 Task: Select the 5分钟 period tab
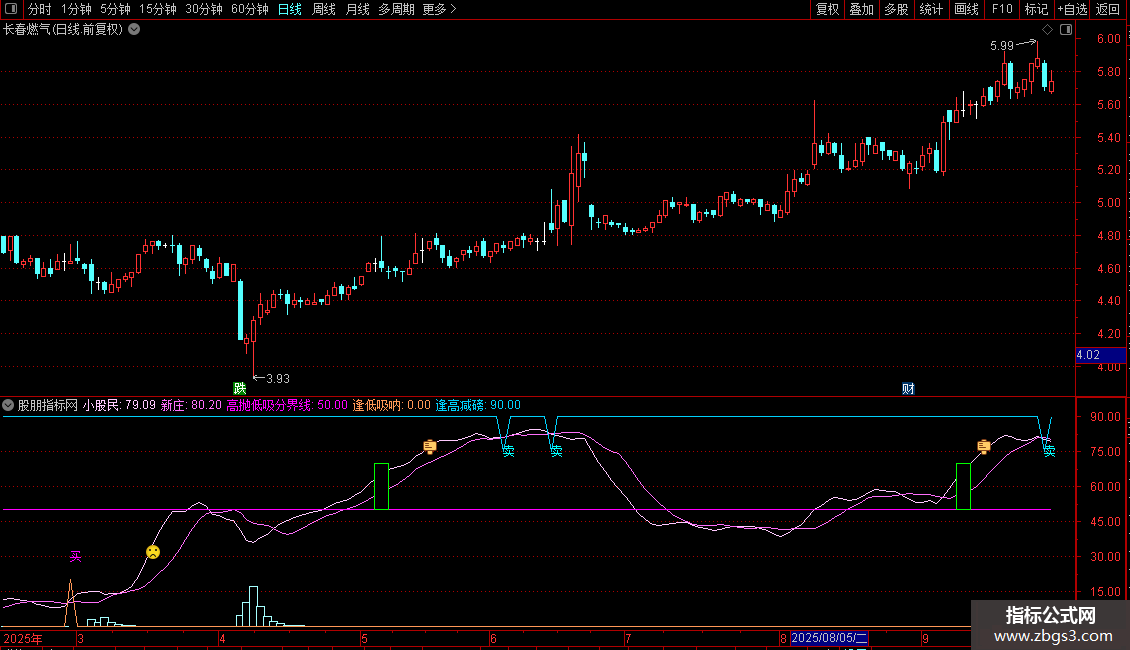tap(115, 9)
